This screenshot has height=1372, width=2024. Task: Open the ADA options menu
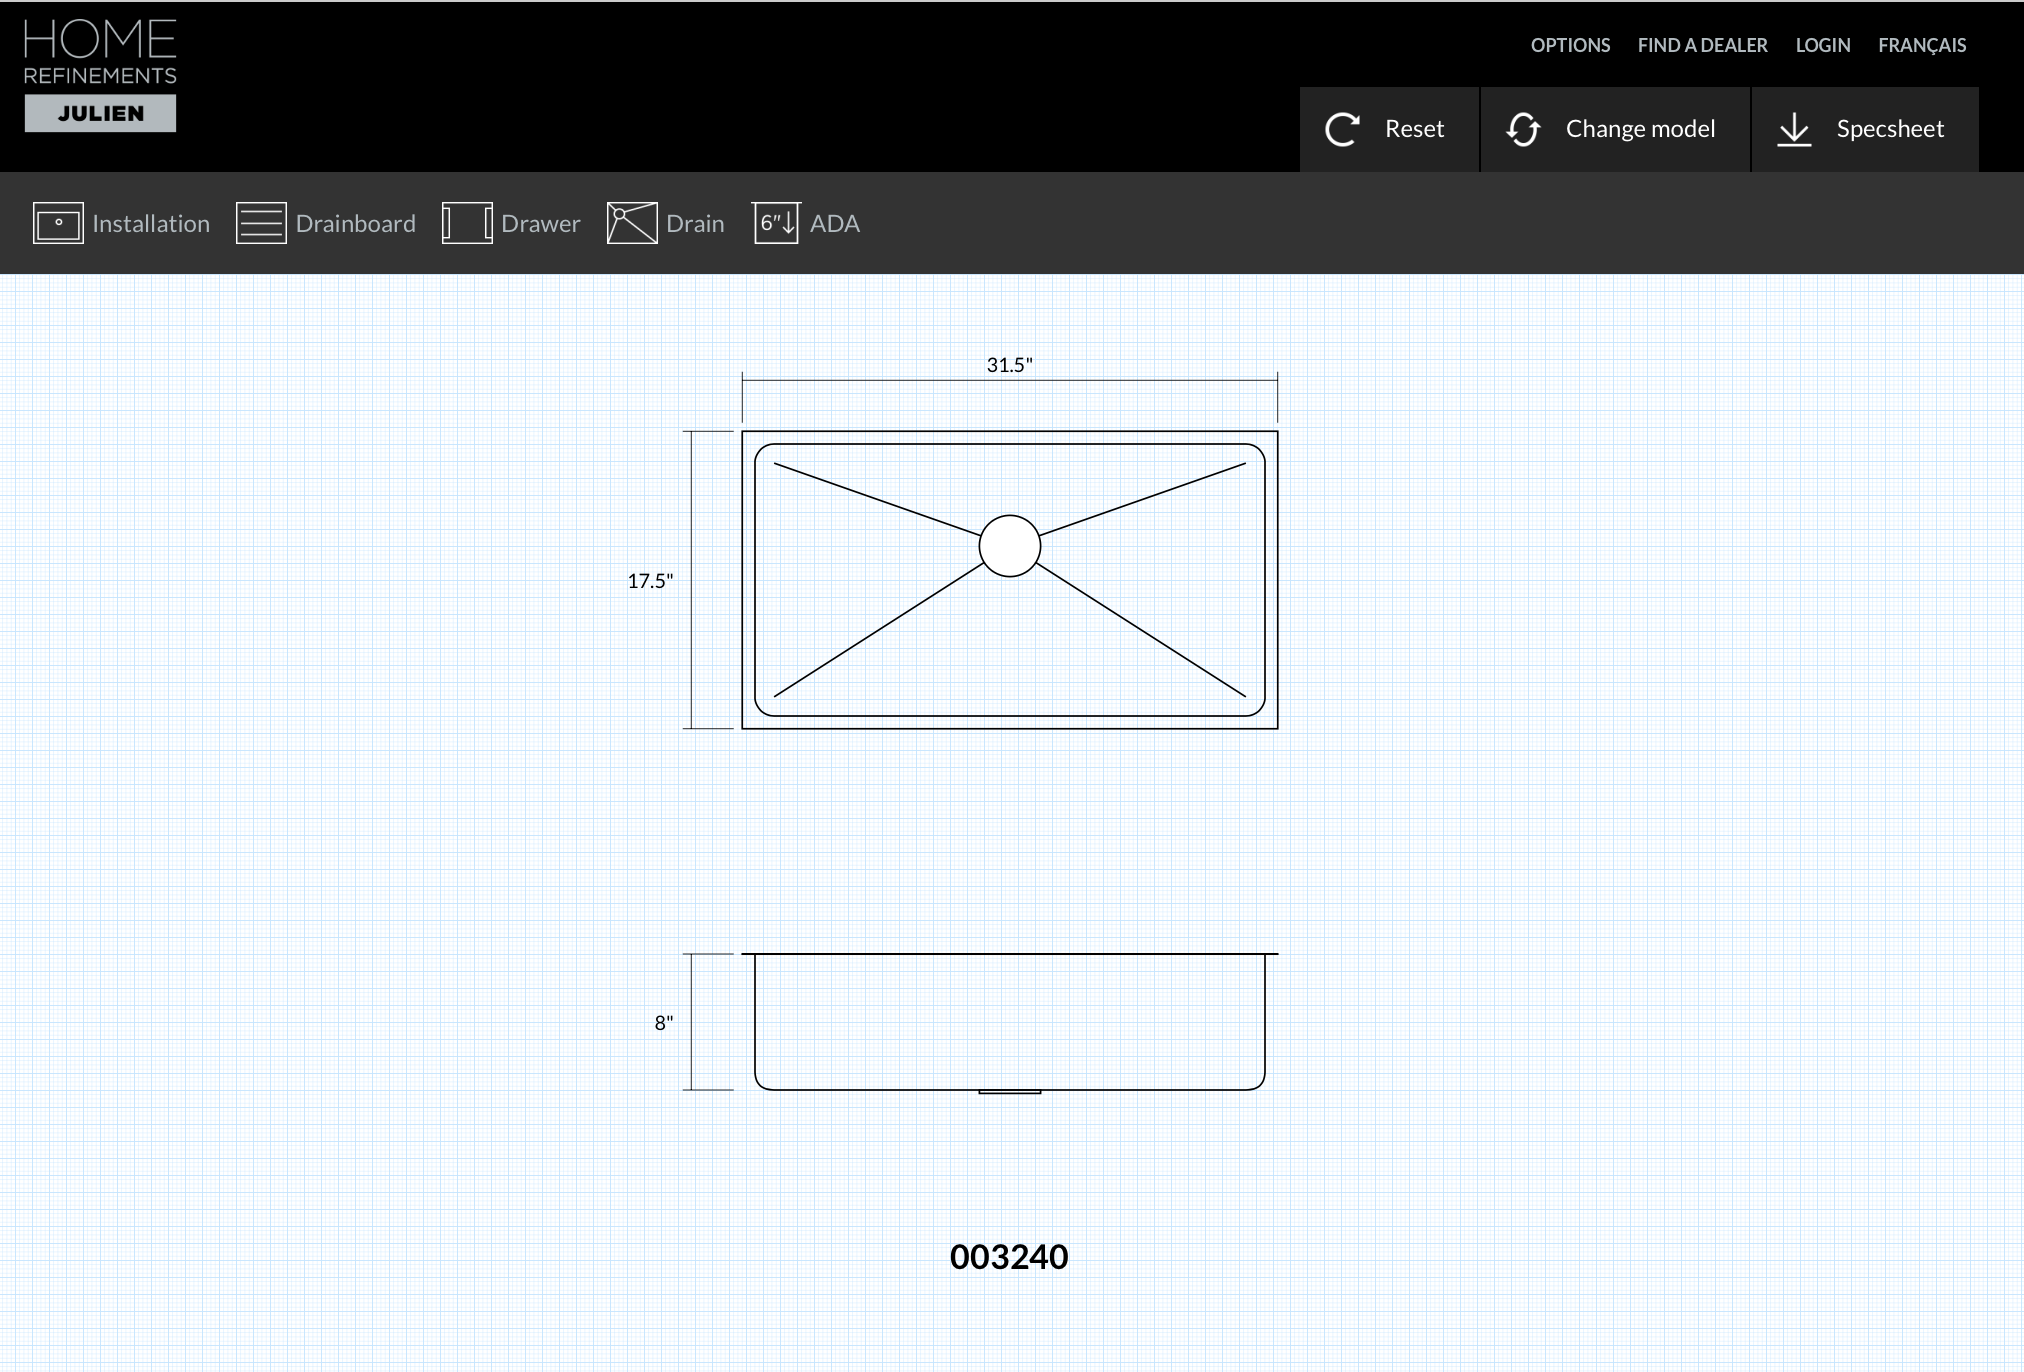click(x=807, y=223)
